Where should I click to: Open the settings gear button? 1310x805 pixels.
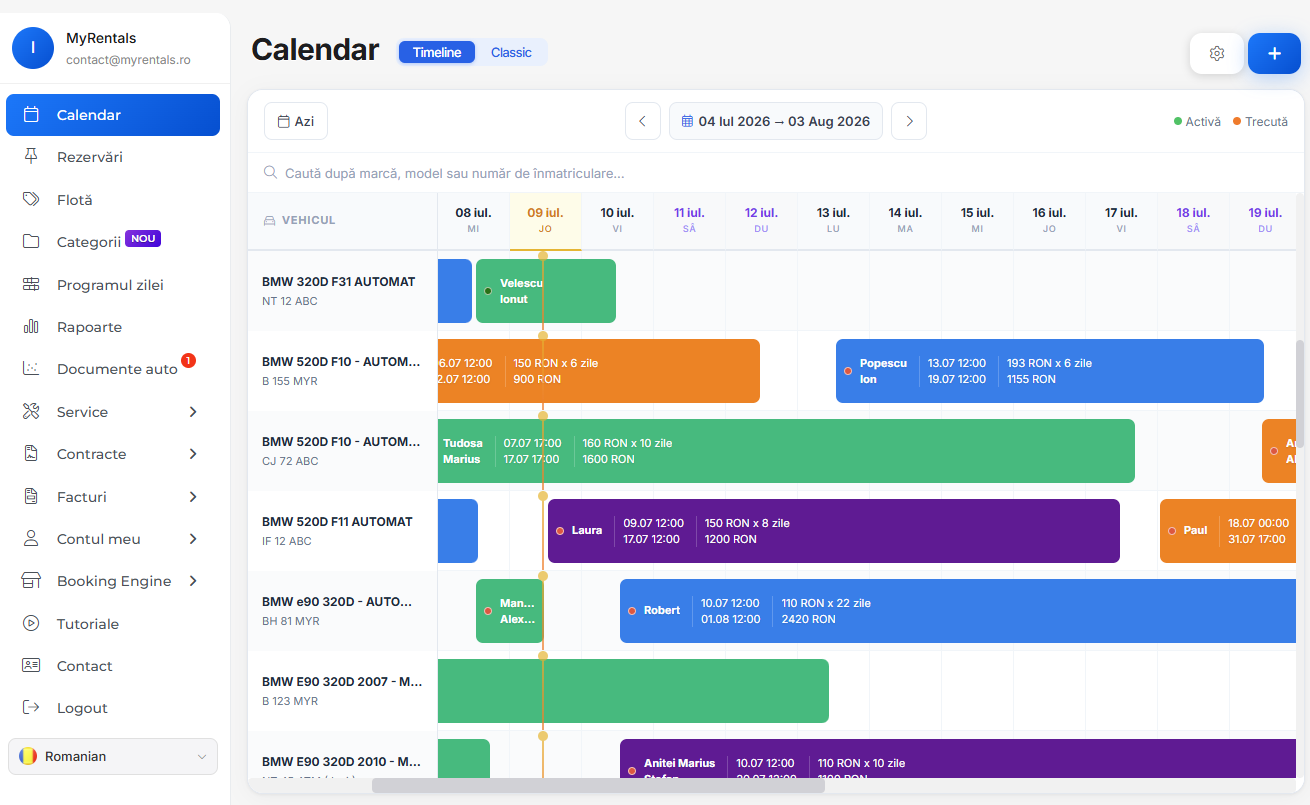coord(1217,54)
